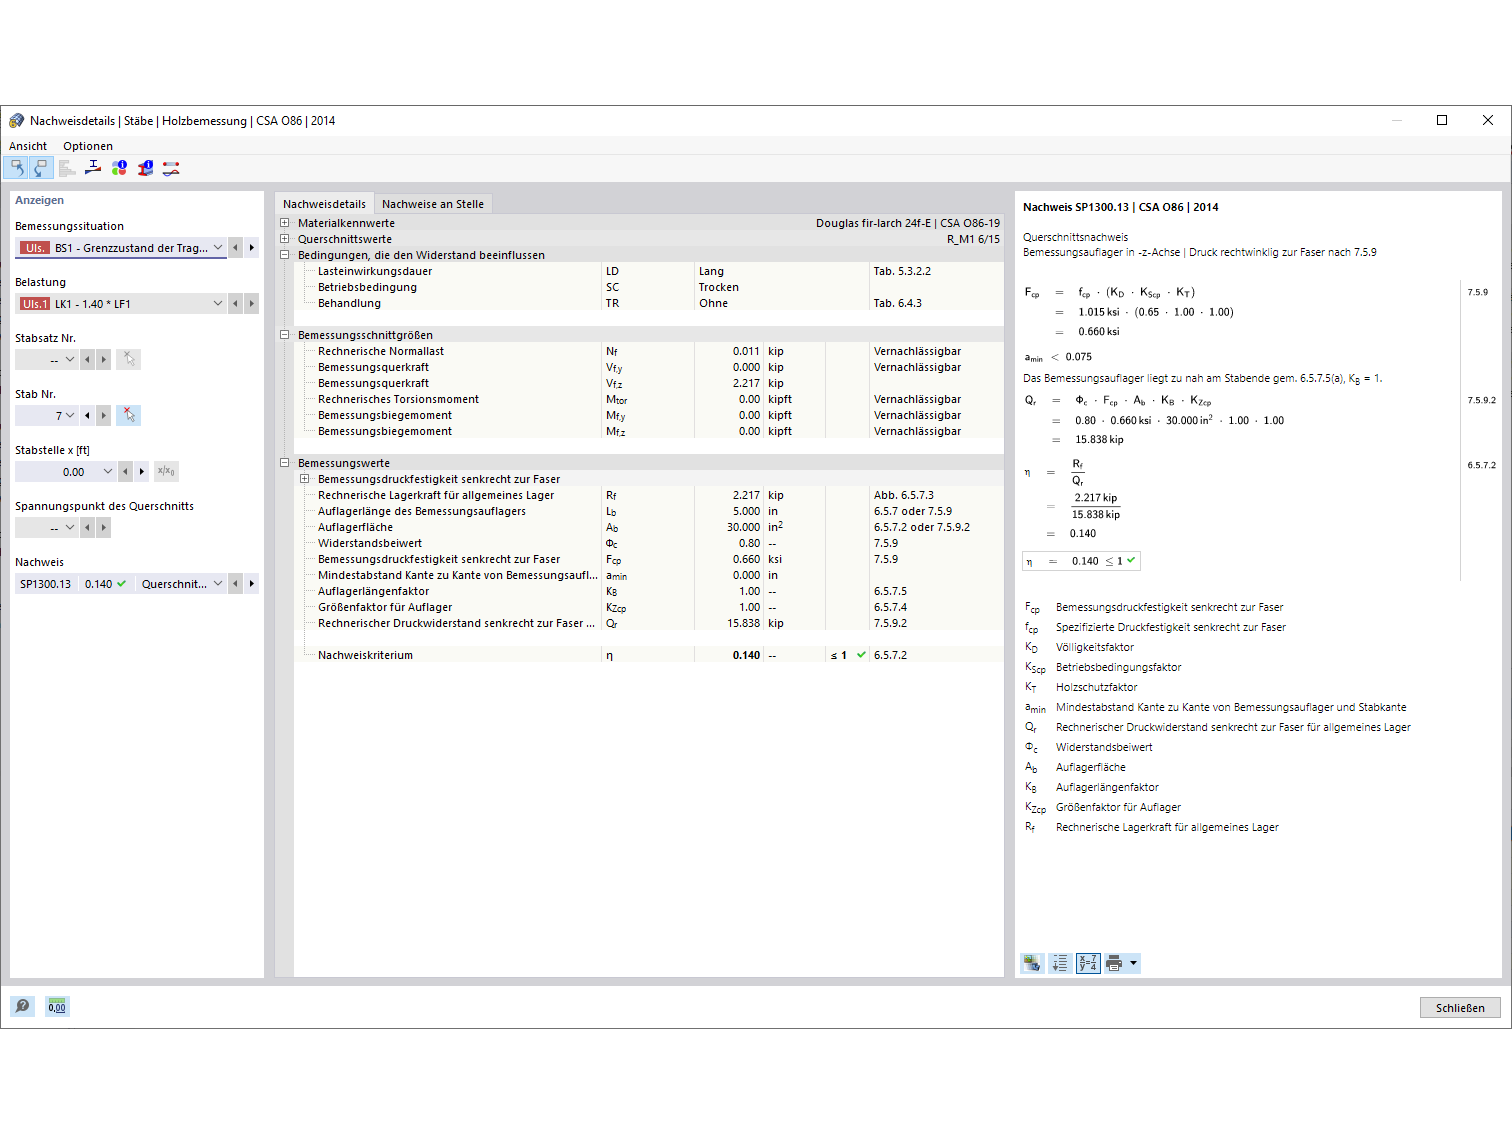The width and height of the screenshot is (1512, 1134).
Task: Open the Optionen menu
Action: pyautogui.click(x=88, y=146)
